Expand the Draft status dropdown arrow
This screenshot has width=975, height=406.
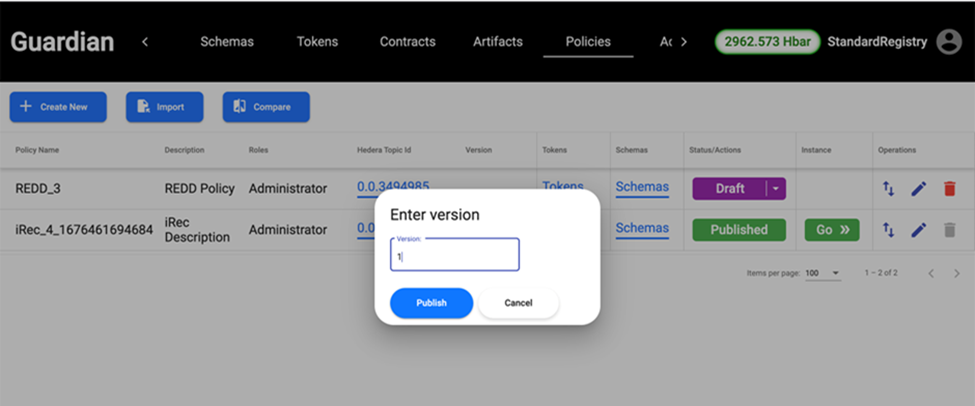point(776,188)
